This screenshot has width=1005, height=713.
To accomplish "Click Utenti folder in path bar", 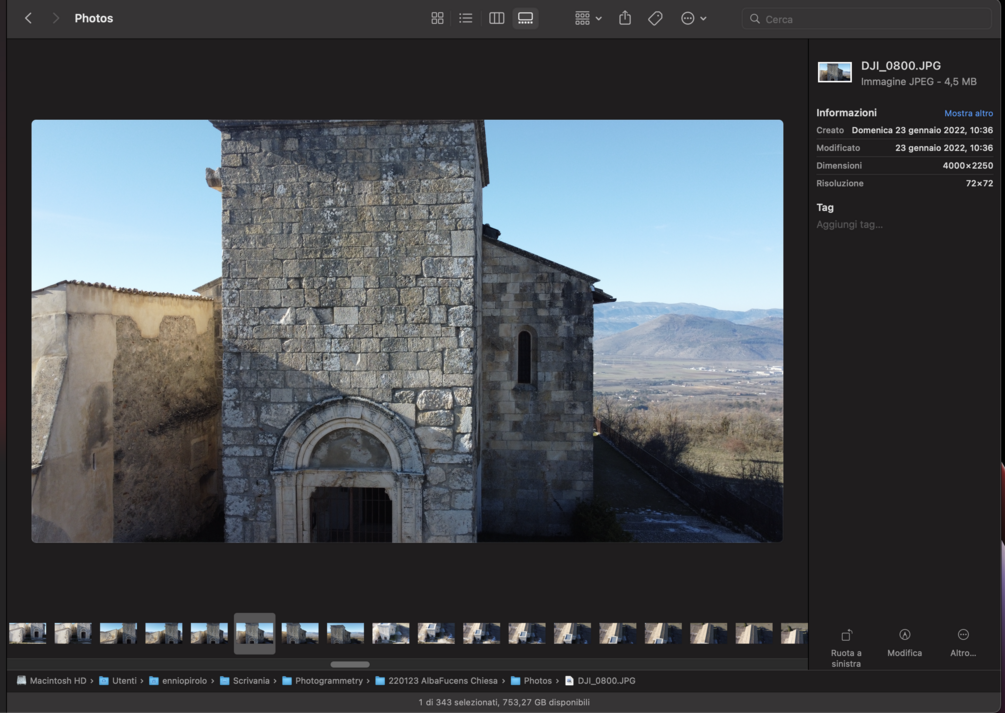I will [118, 681].
